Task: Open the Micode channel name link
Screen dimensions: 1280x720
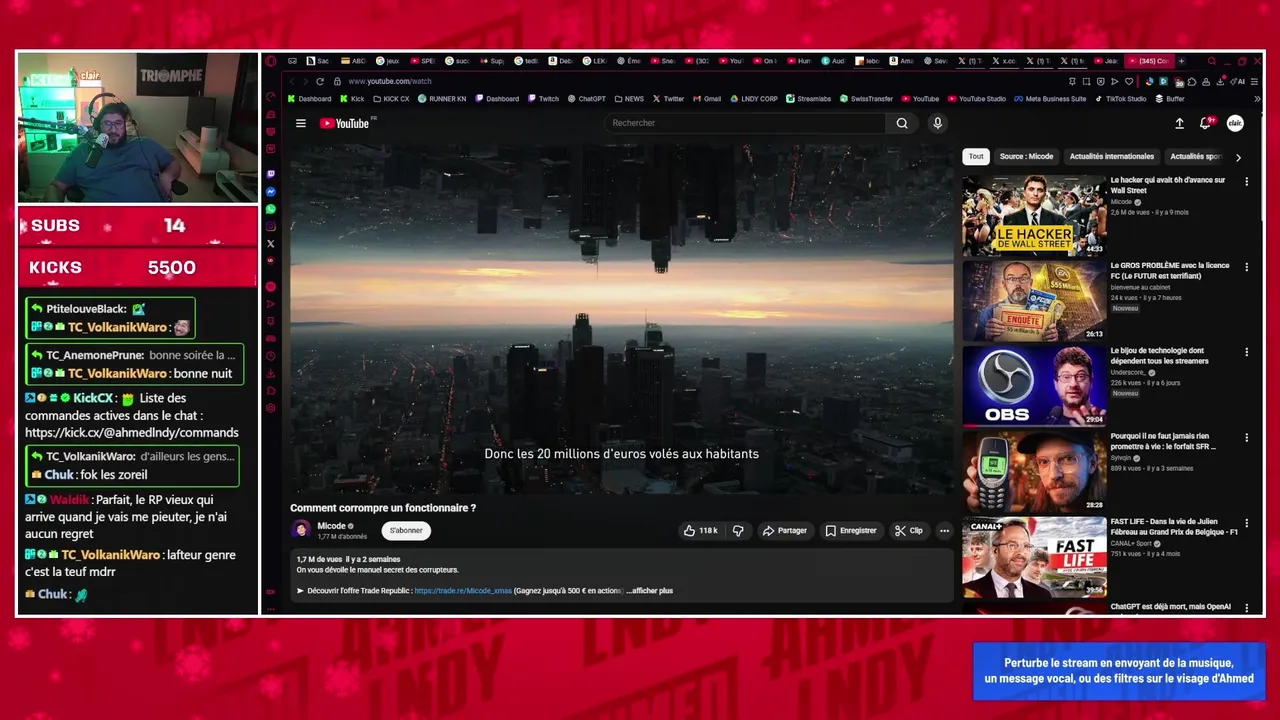Action: 331,526
